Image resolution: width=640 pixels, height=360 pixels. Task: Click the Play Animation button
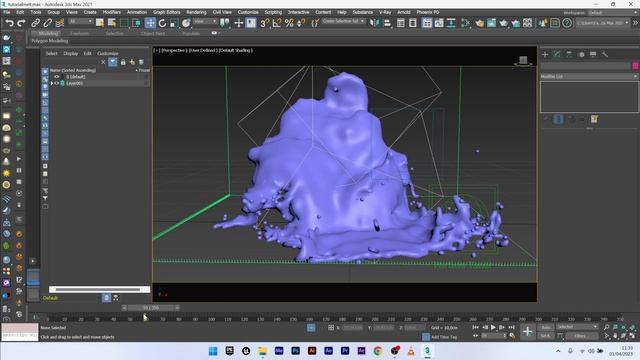[x=493, y=327]
